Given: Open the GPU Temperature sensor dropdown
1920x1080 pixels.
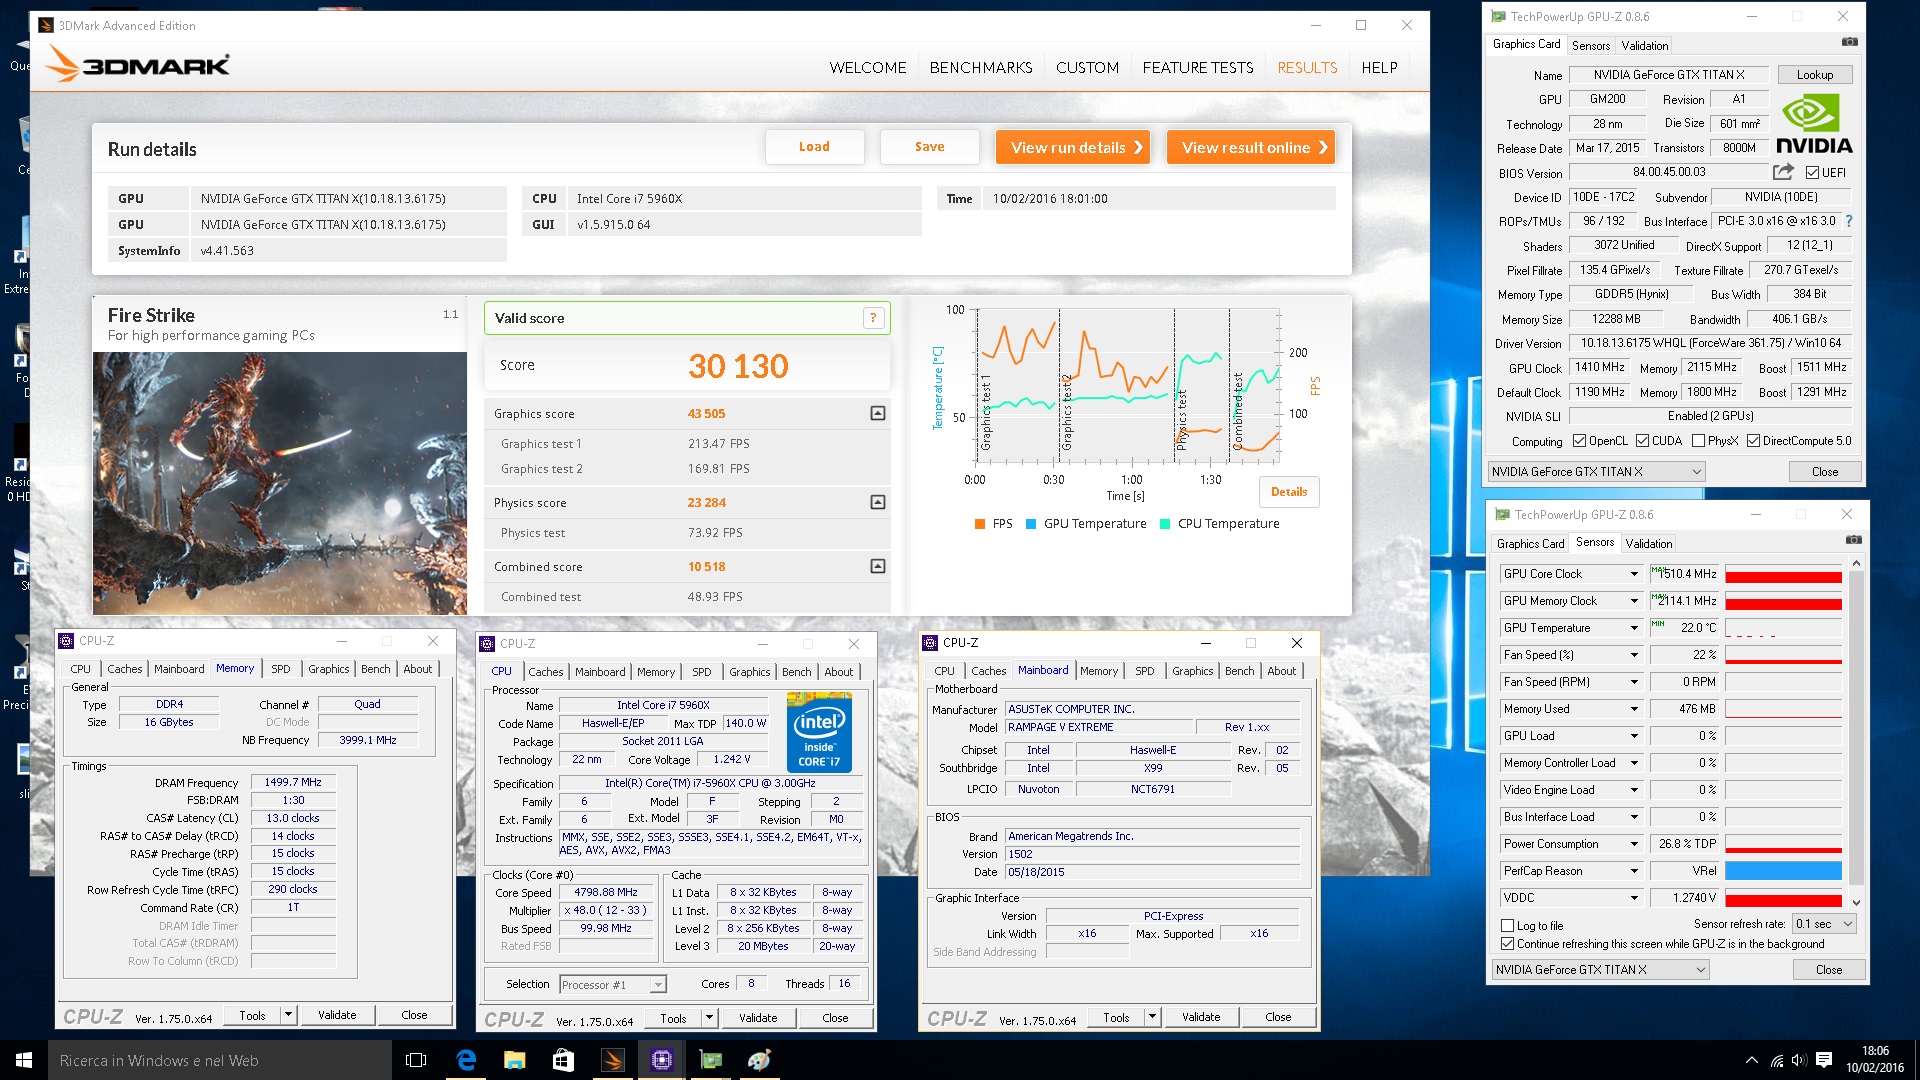Looking at the screenshot, I should tap(1634, 628).
